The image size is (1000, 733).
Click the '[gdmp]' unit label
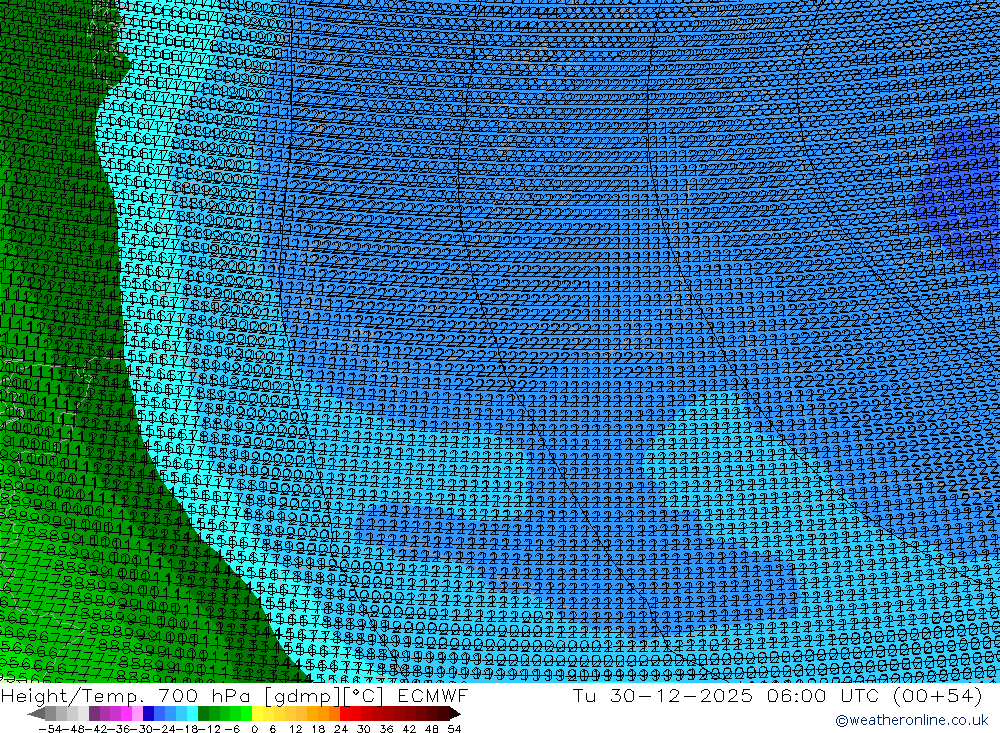(302, 695)
